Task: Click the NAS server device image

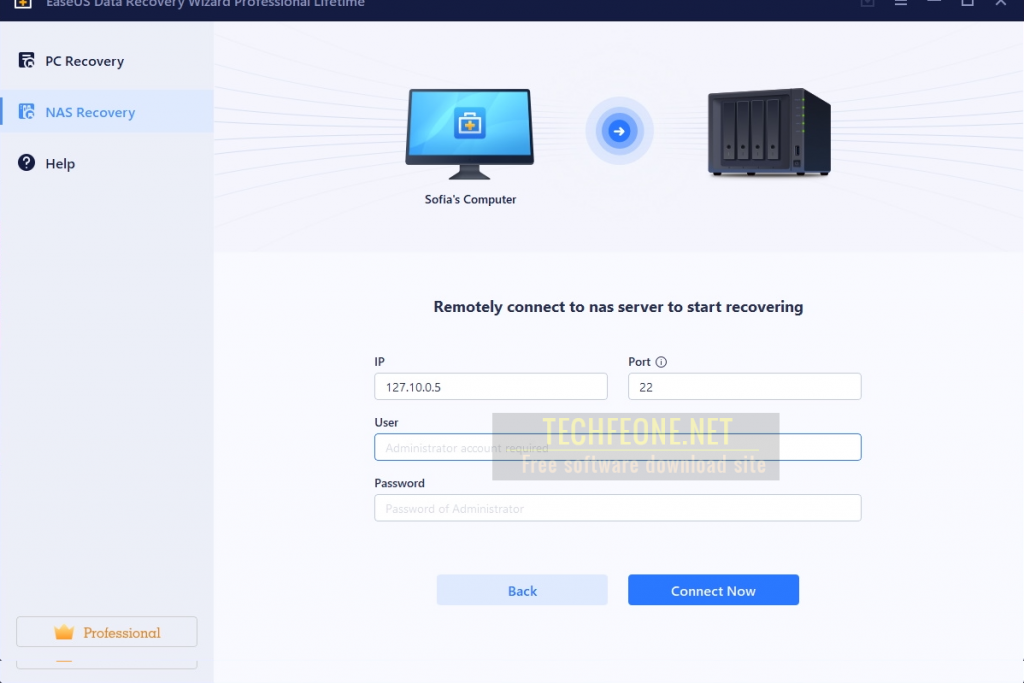Action: [x=769, y=133]
